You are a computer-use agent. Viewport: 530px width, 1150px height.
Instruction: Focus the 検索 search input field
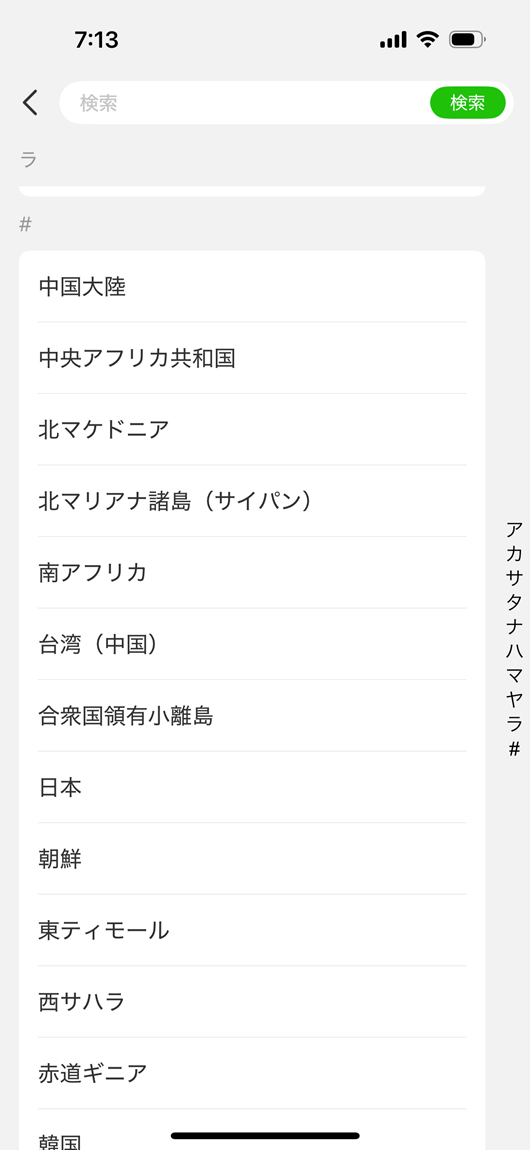(244, 103)
